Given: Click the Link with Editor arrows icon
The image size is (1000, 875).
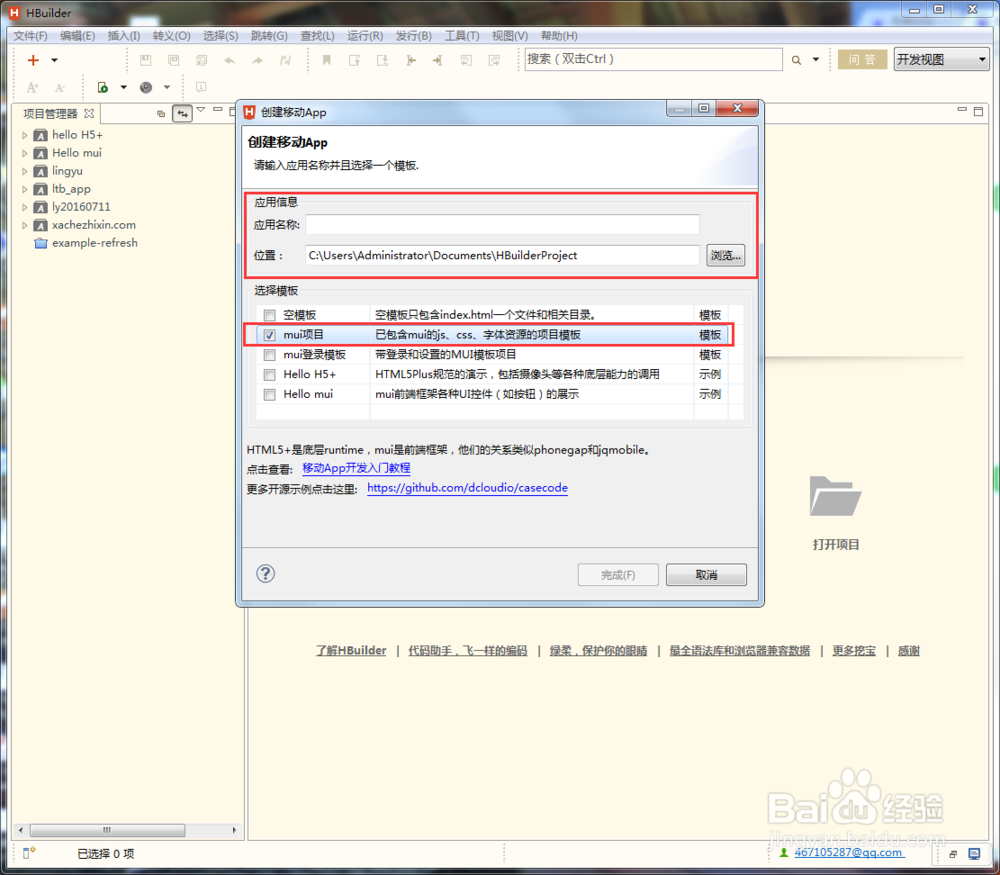Looking at the screenshot, I should pyautogui.click(x=182, y=114).
